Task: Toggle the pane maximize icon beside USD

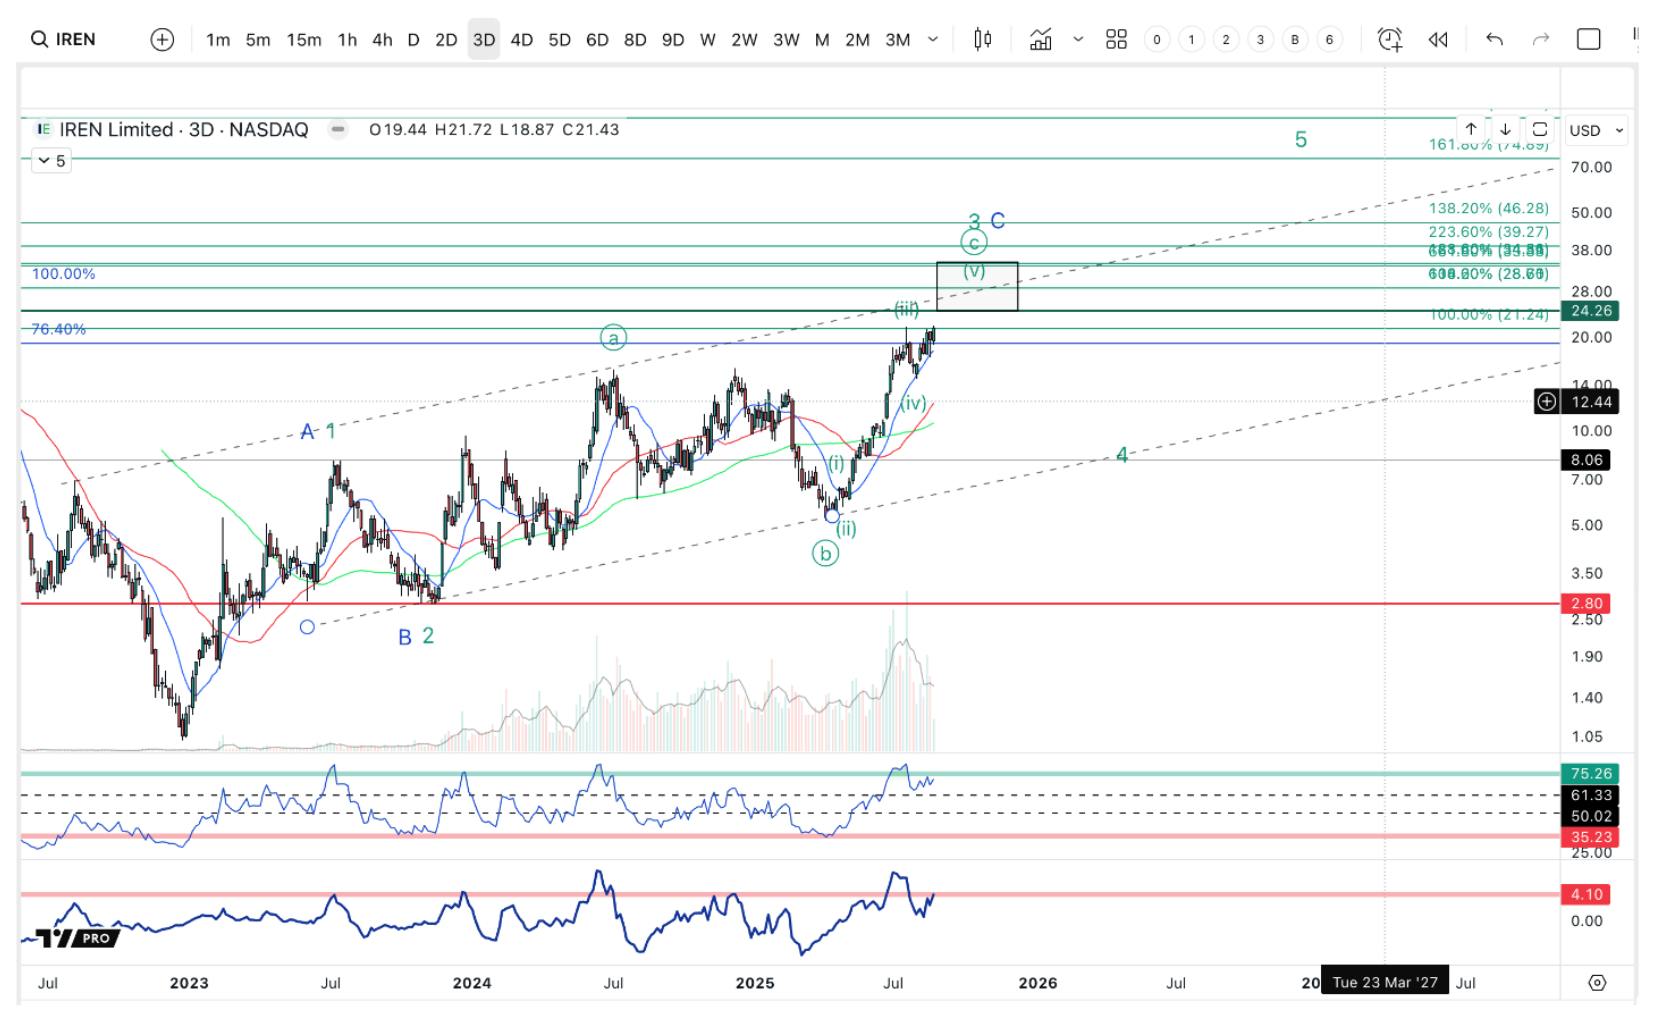Action: (1540, 129)
